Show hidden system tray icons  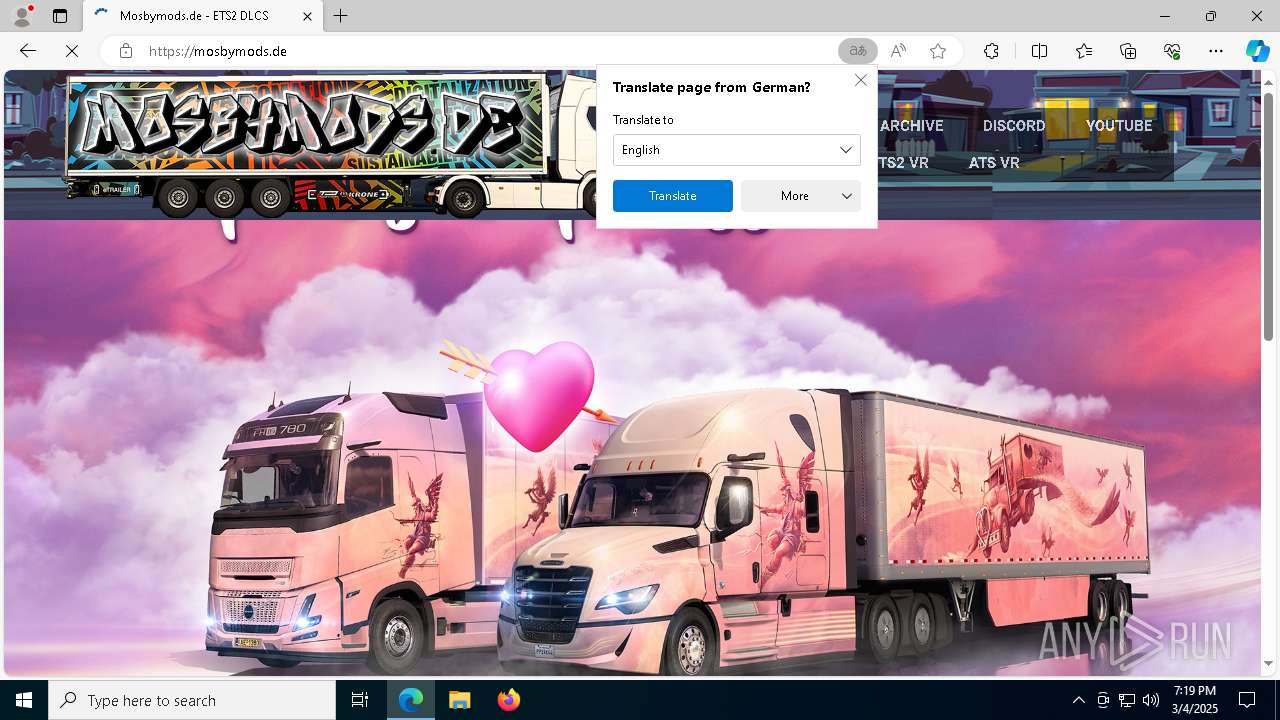click(x=1078, y=700)
